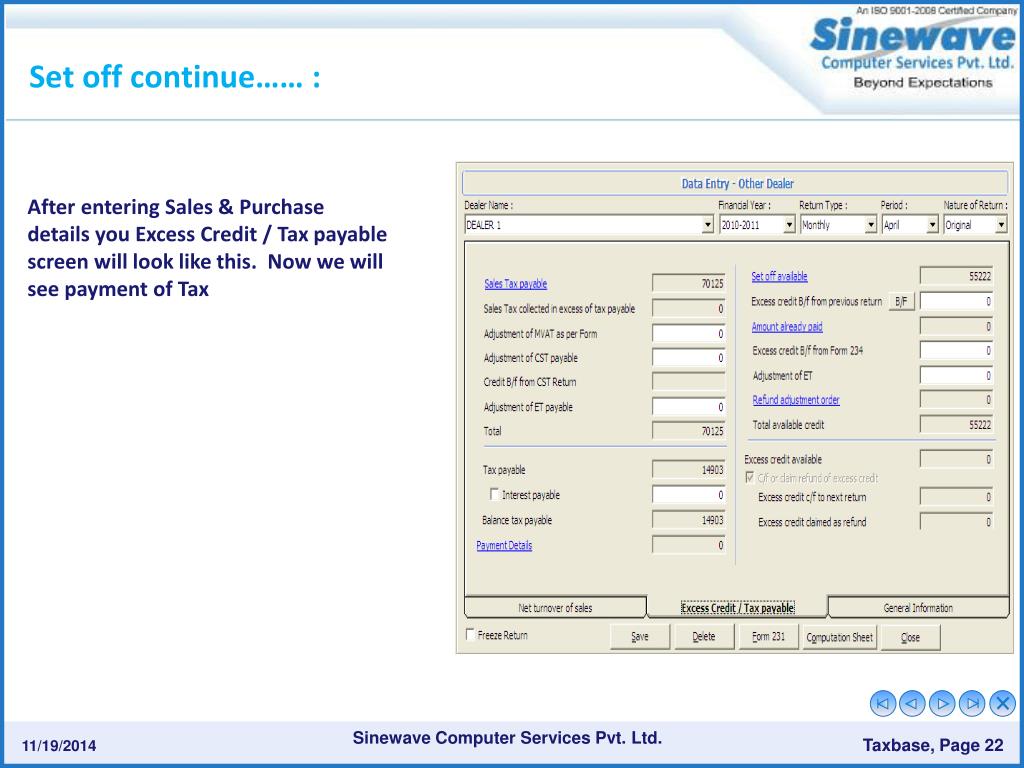Image resolution: width=1024 pixels, height=768 pixels.
Task: Open the Payment Details link
Action: (x=504, y=545)
